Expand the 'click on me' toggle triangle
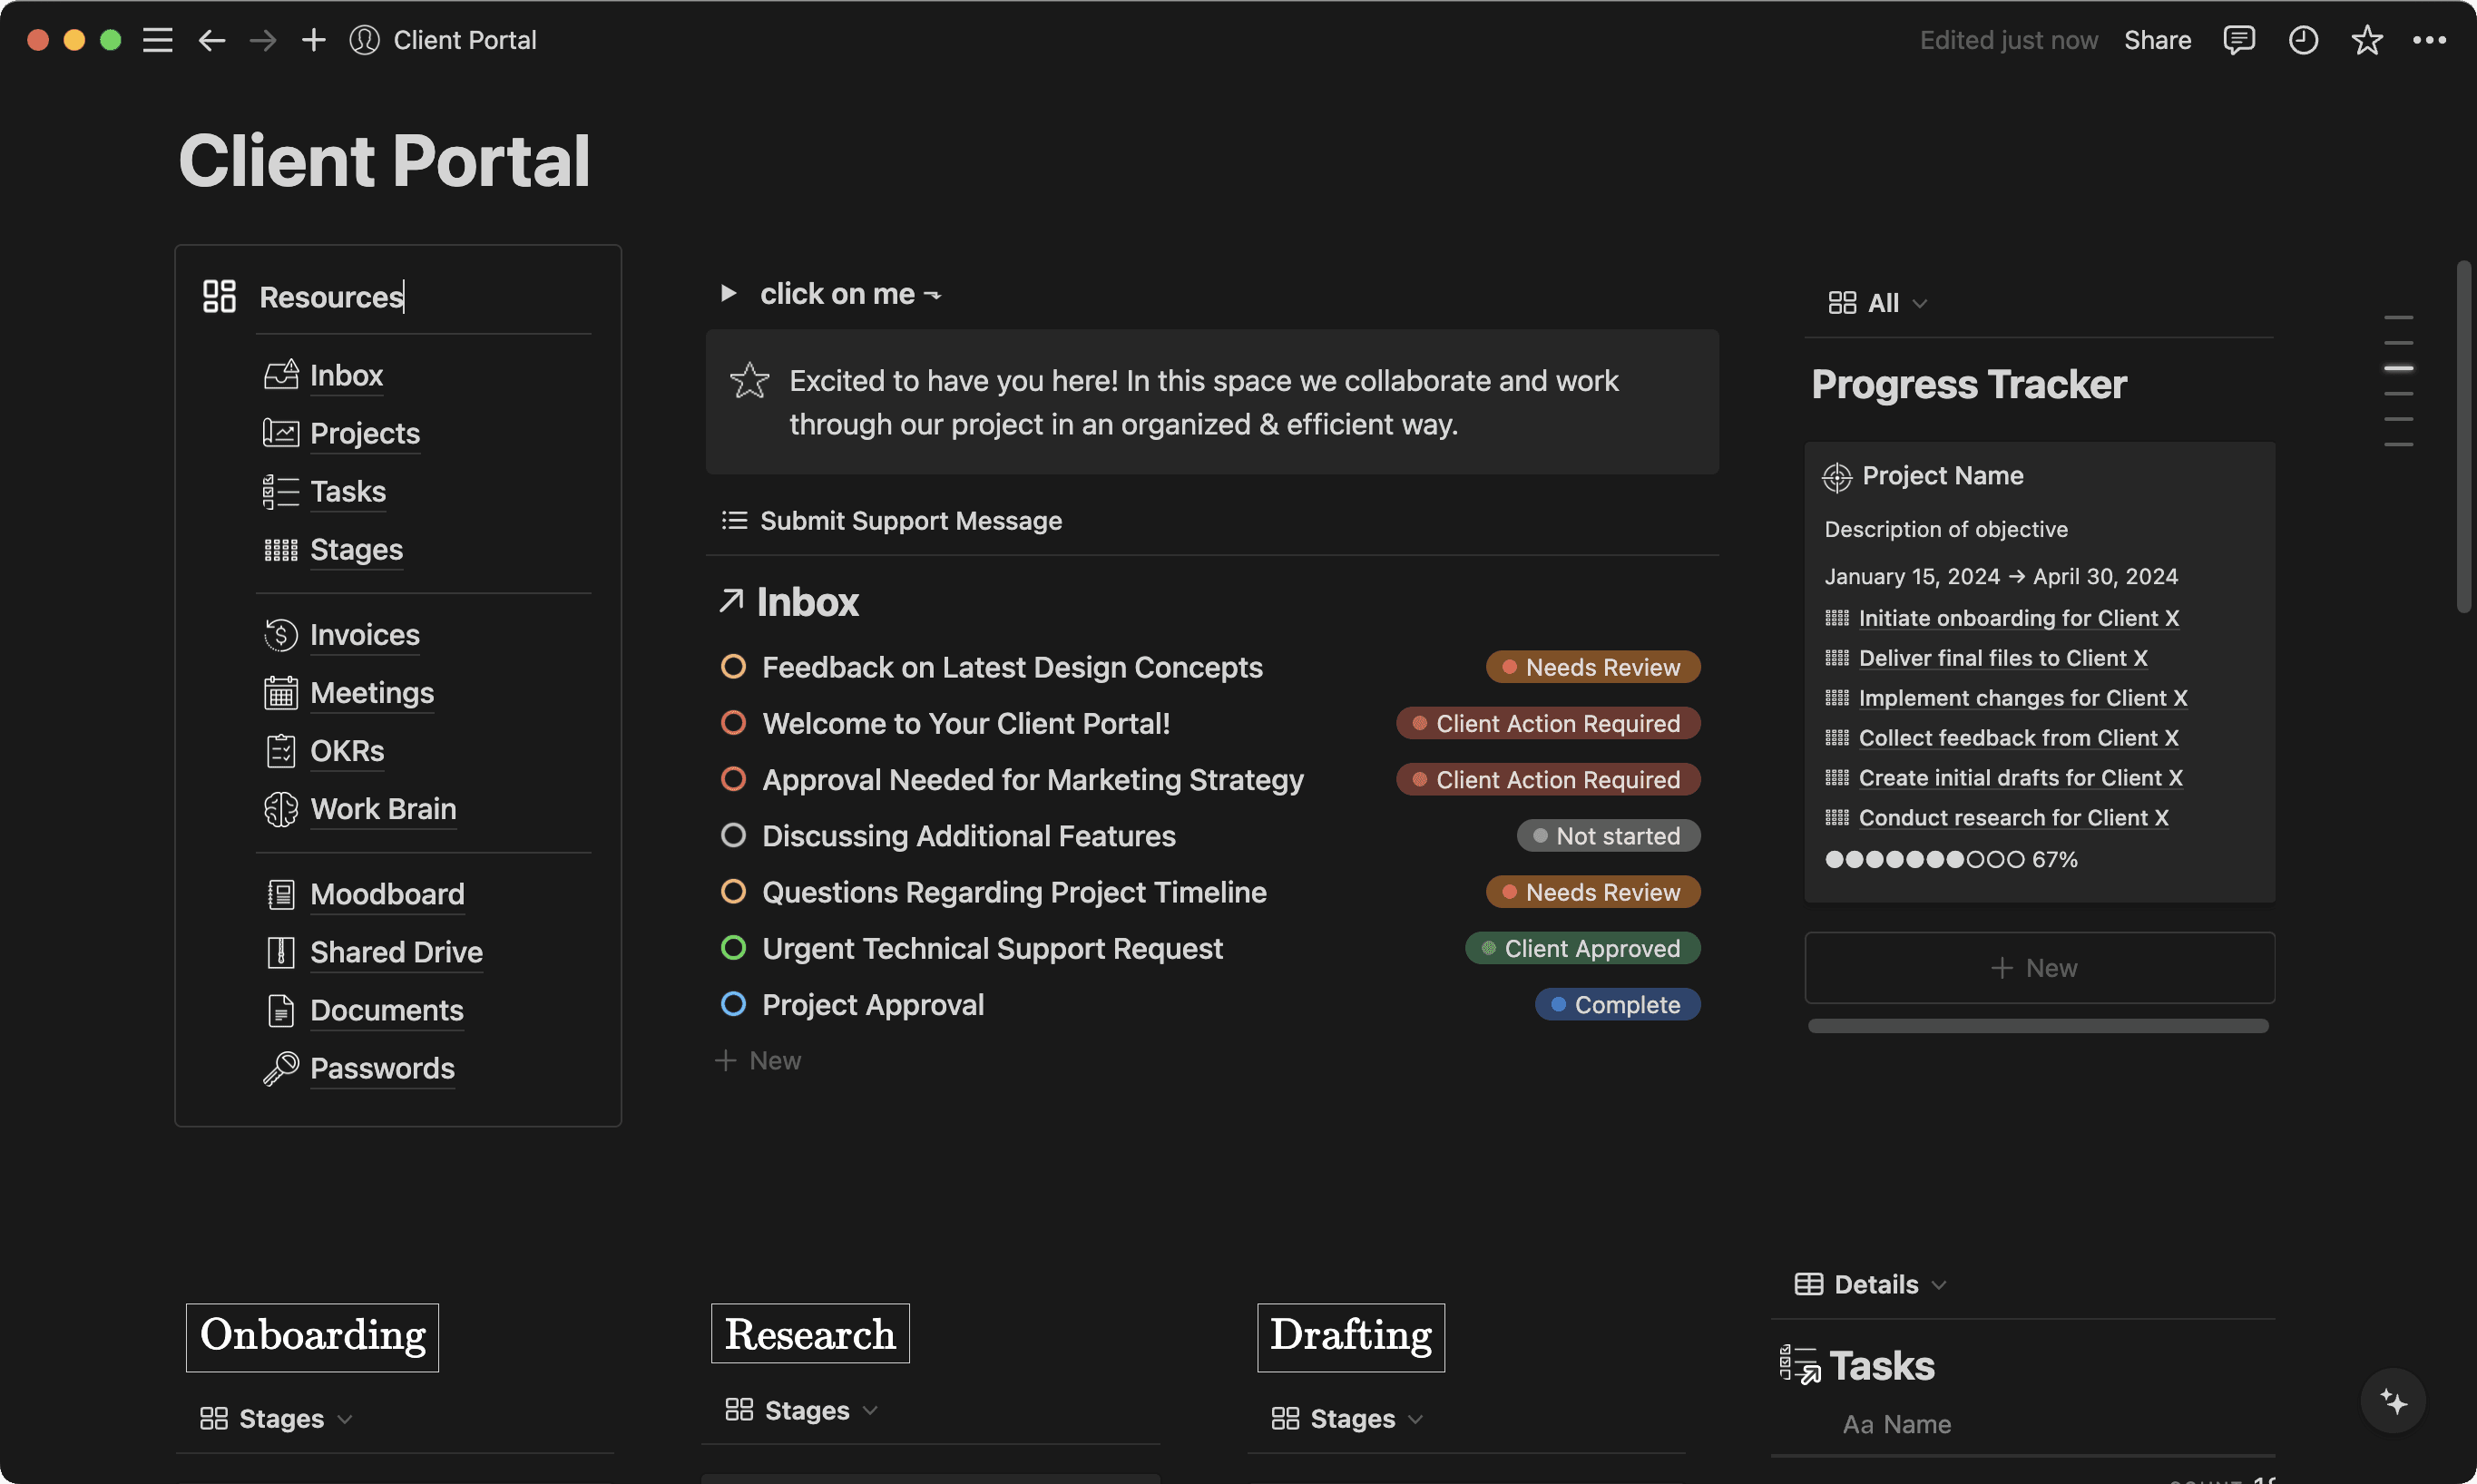2477x1484 pixels. 728,293
